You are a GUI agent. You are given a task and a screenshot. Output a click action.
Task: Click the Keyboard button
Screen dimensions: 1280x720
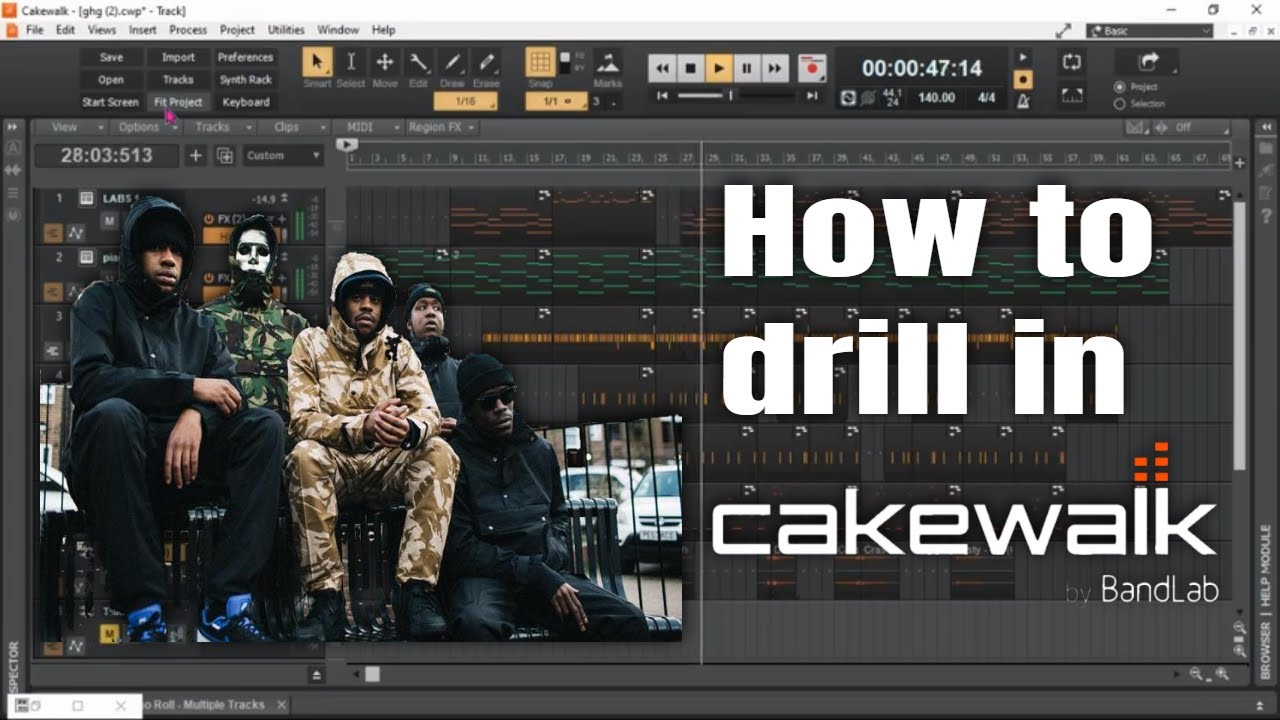(245, 102)
